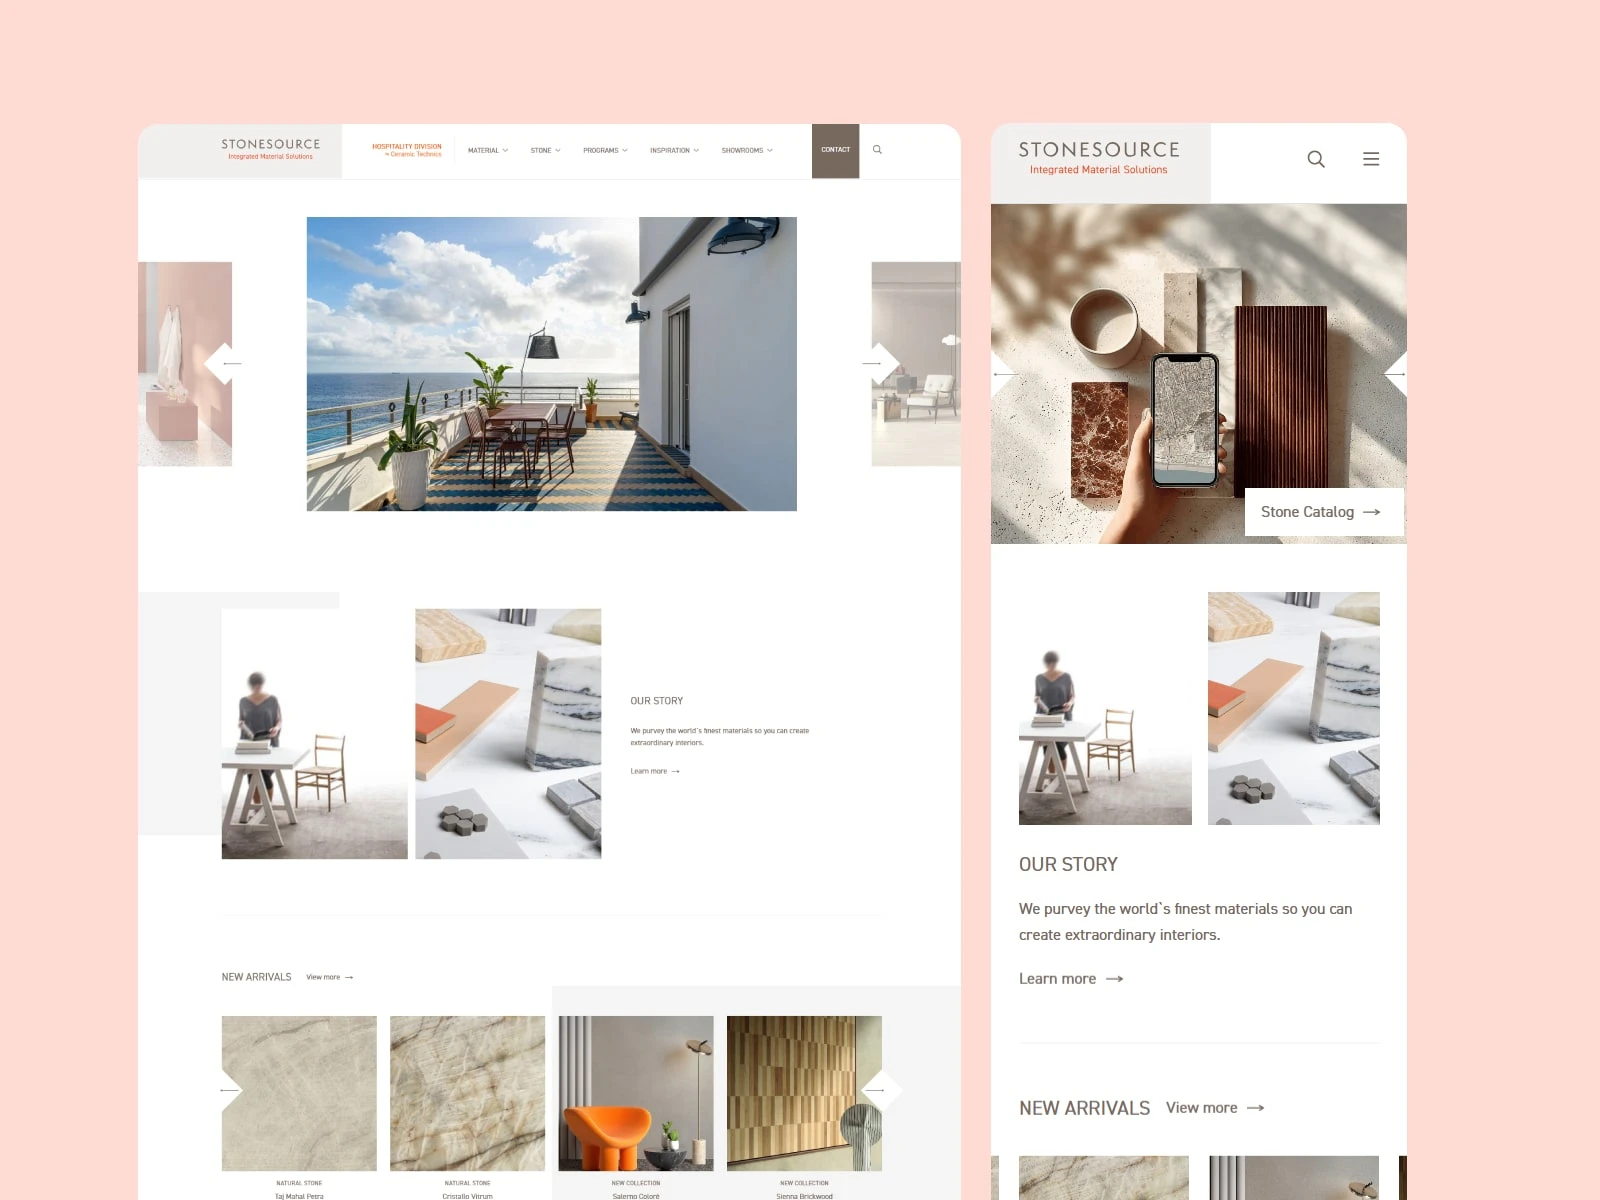Open search in the mobile header

(x=1316, y=159)
